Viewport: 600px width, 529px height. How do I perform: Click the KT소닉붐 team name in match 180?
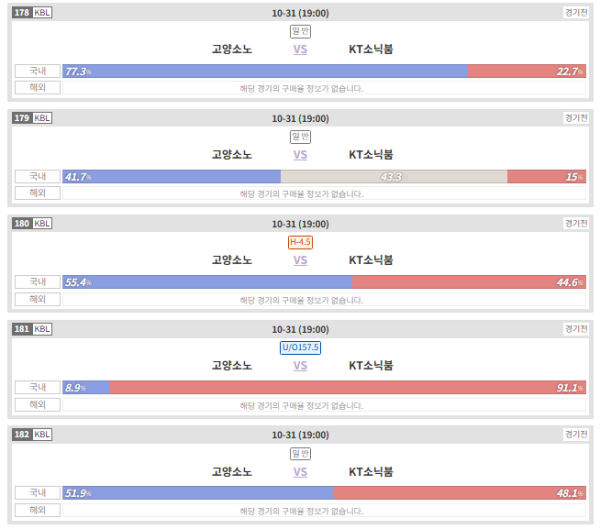click(x=371, y=260)
